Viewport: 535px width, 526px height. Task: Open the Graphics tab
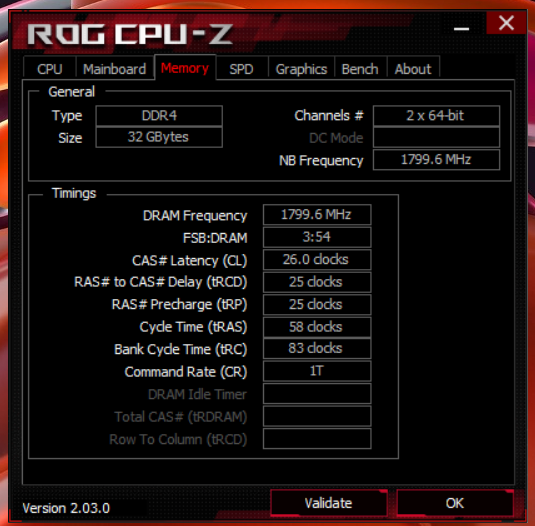click(x=301, y=69)
